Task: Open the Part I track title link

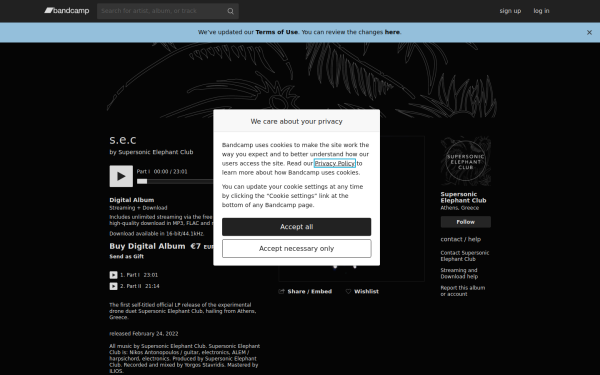Action: 133,275
